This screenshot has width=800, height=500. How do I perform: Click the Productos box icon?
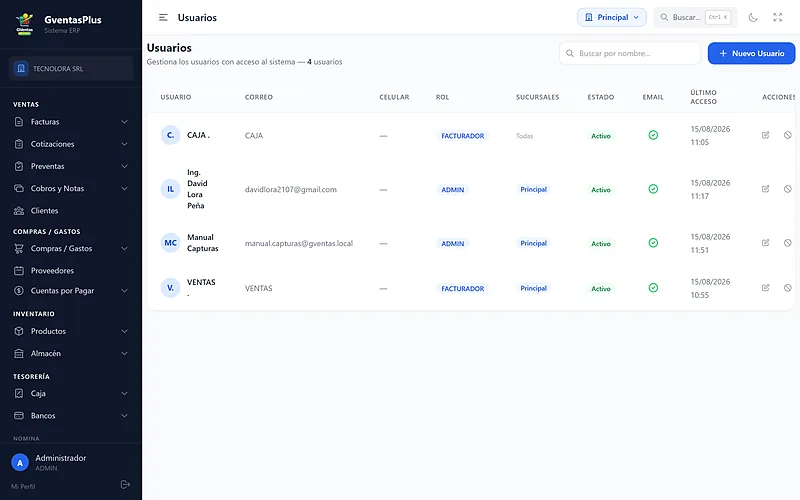pyautogui.click(x=19, y=331)
